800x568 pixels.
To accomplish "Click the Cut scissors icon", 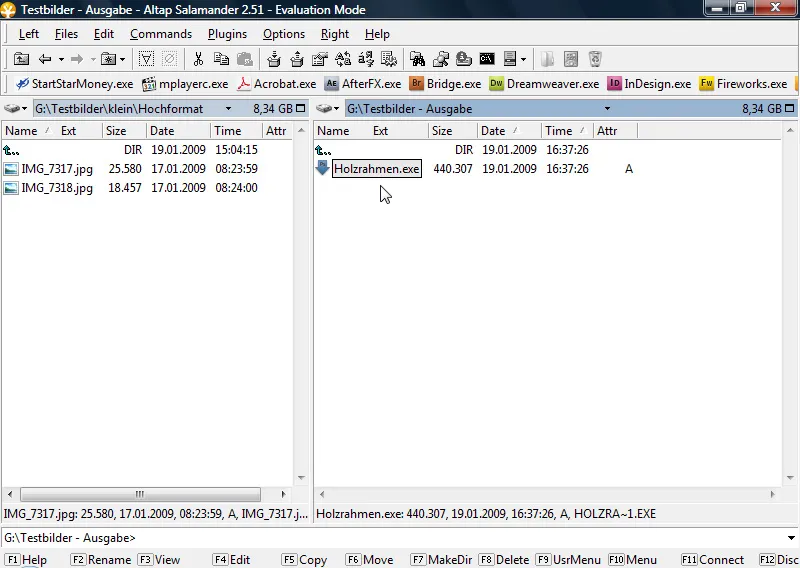I will point(198,59).
